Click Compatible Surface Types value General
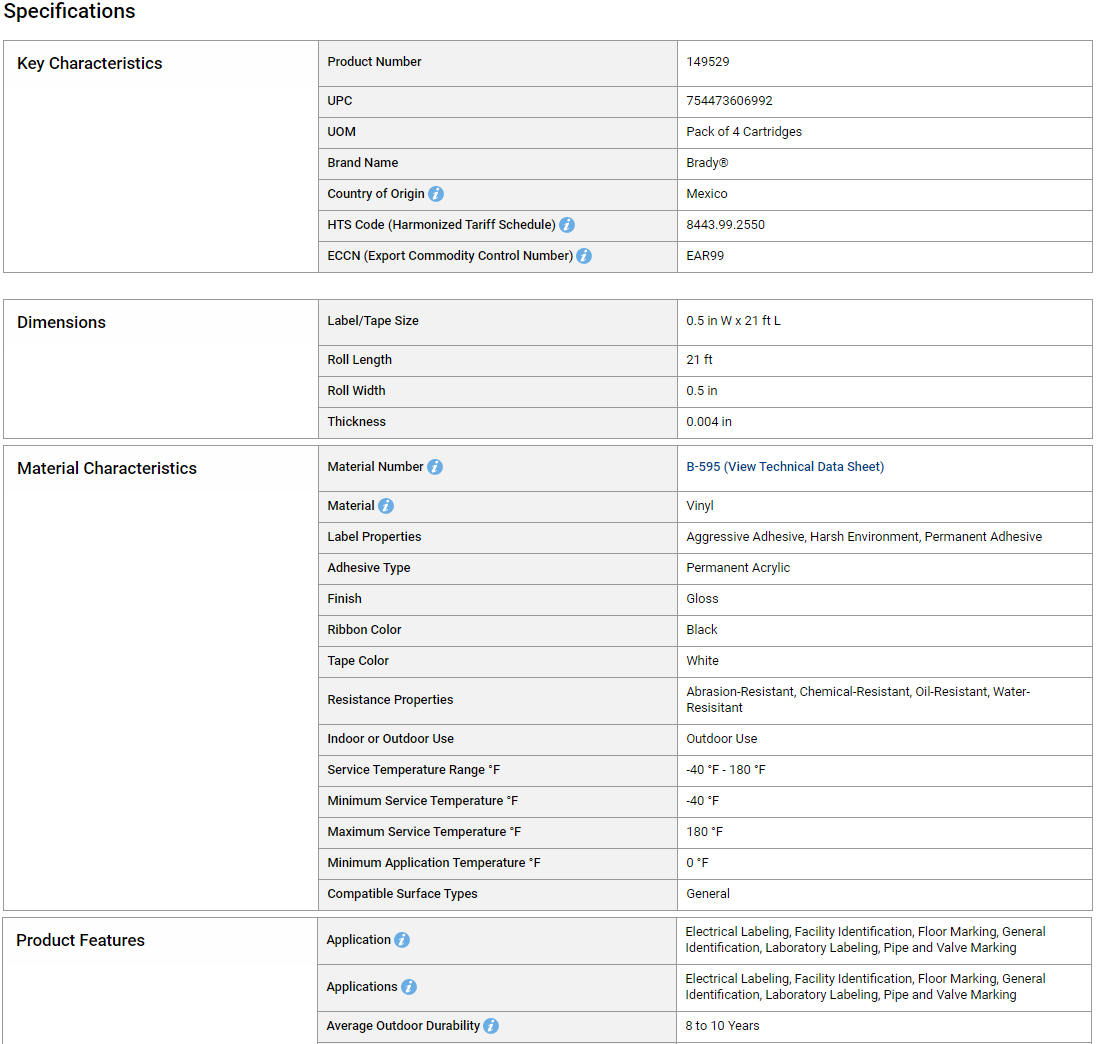 [x=708, y=893]
